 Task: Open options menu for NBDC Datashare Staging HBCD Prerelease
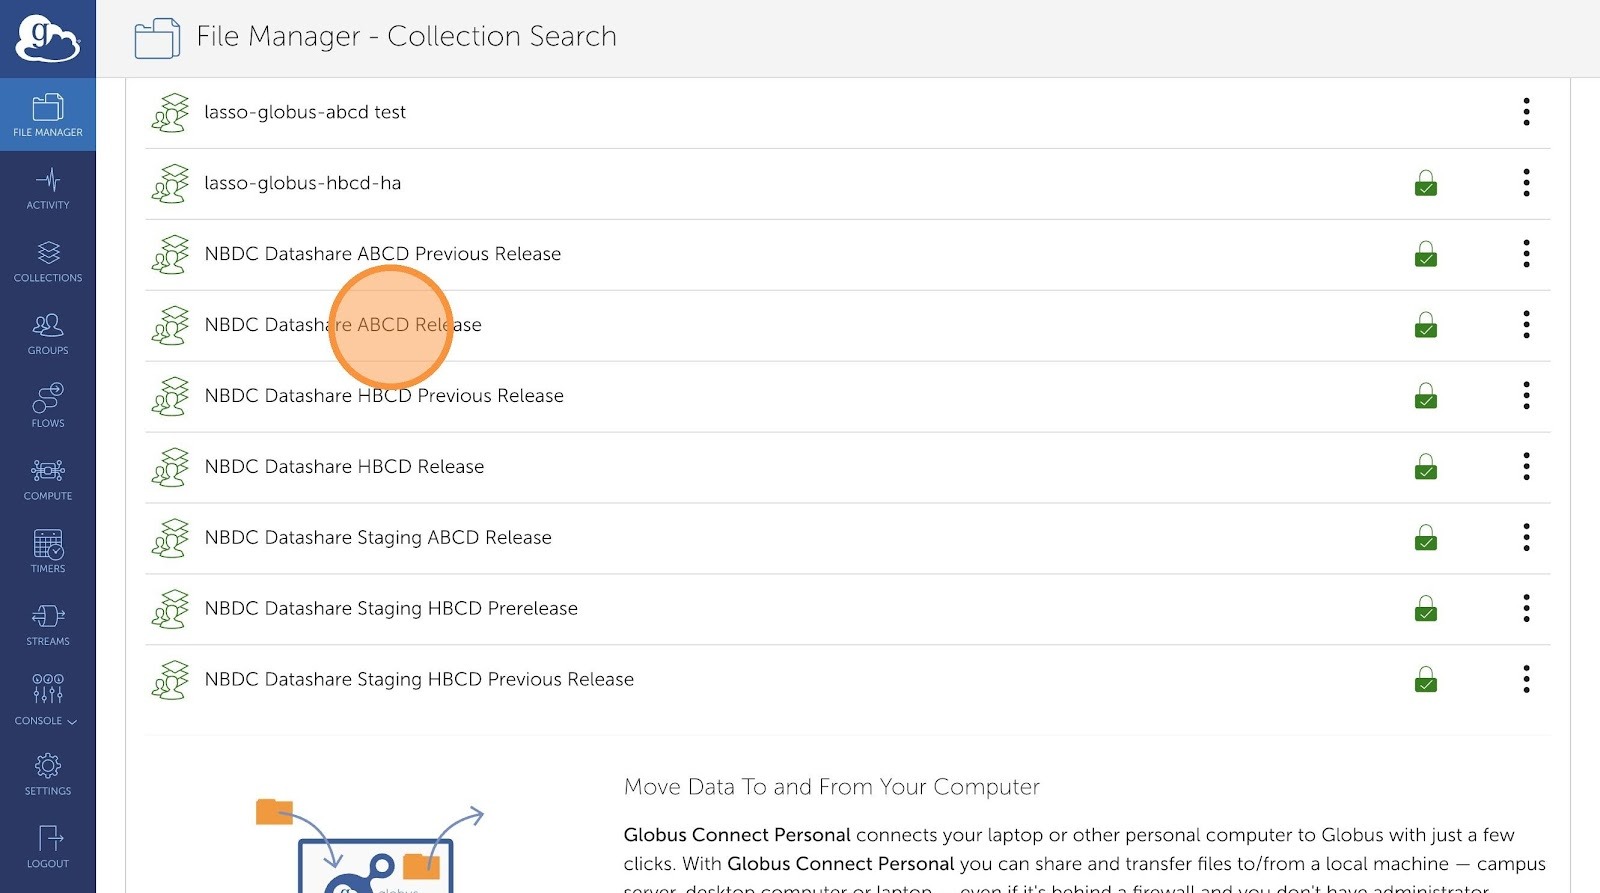[x=1526, y=609]
